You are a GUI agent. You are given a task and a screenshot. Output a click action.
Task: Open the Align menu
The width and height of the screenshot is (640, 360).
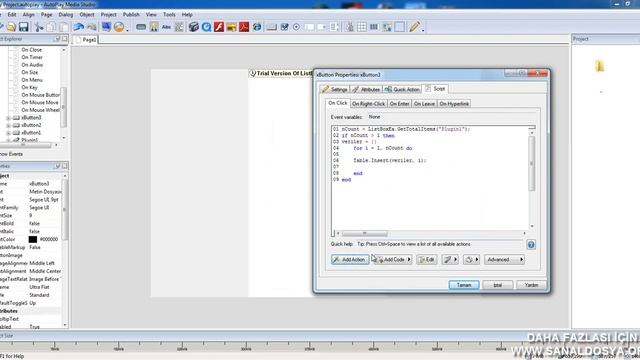tap(29, 14)
